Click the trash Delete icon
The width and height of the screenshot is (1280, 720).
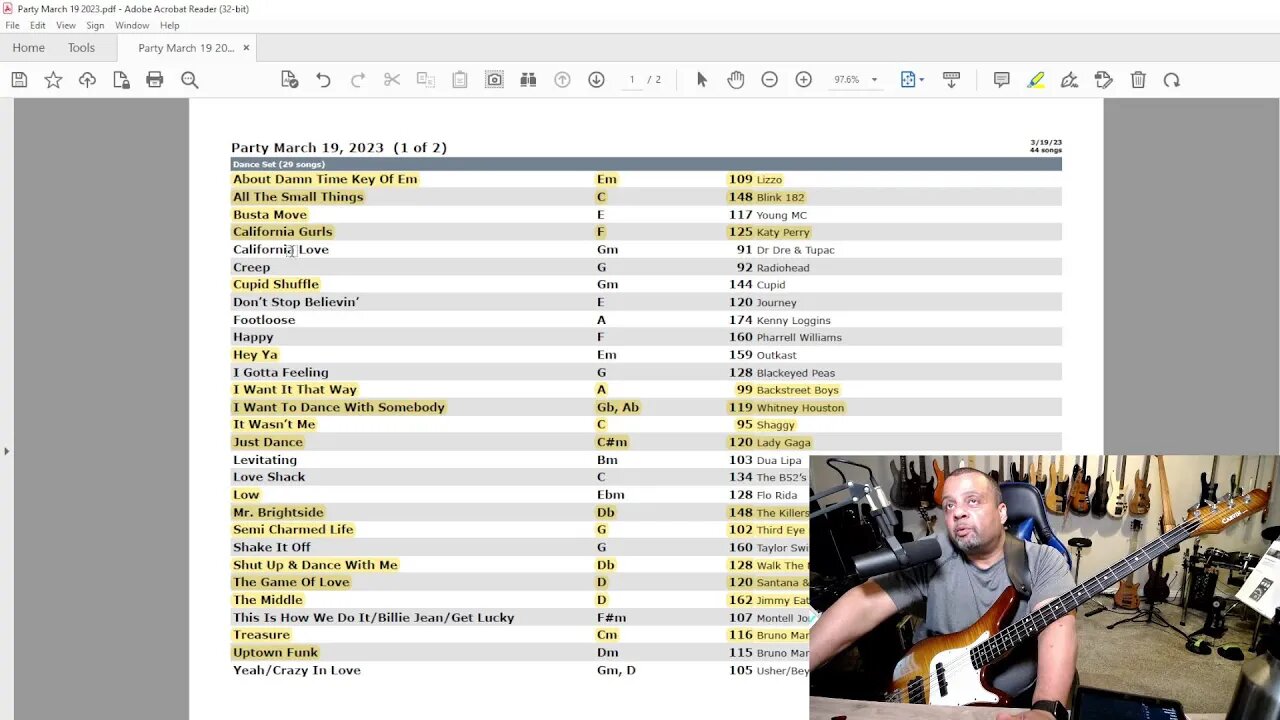tap(1138, 80)
